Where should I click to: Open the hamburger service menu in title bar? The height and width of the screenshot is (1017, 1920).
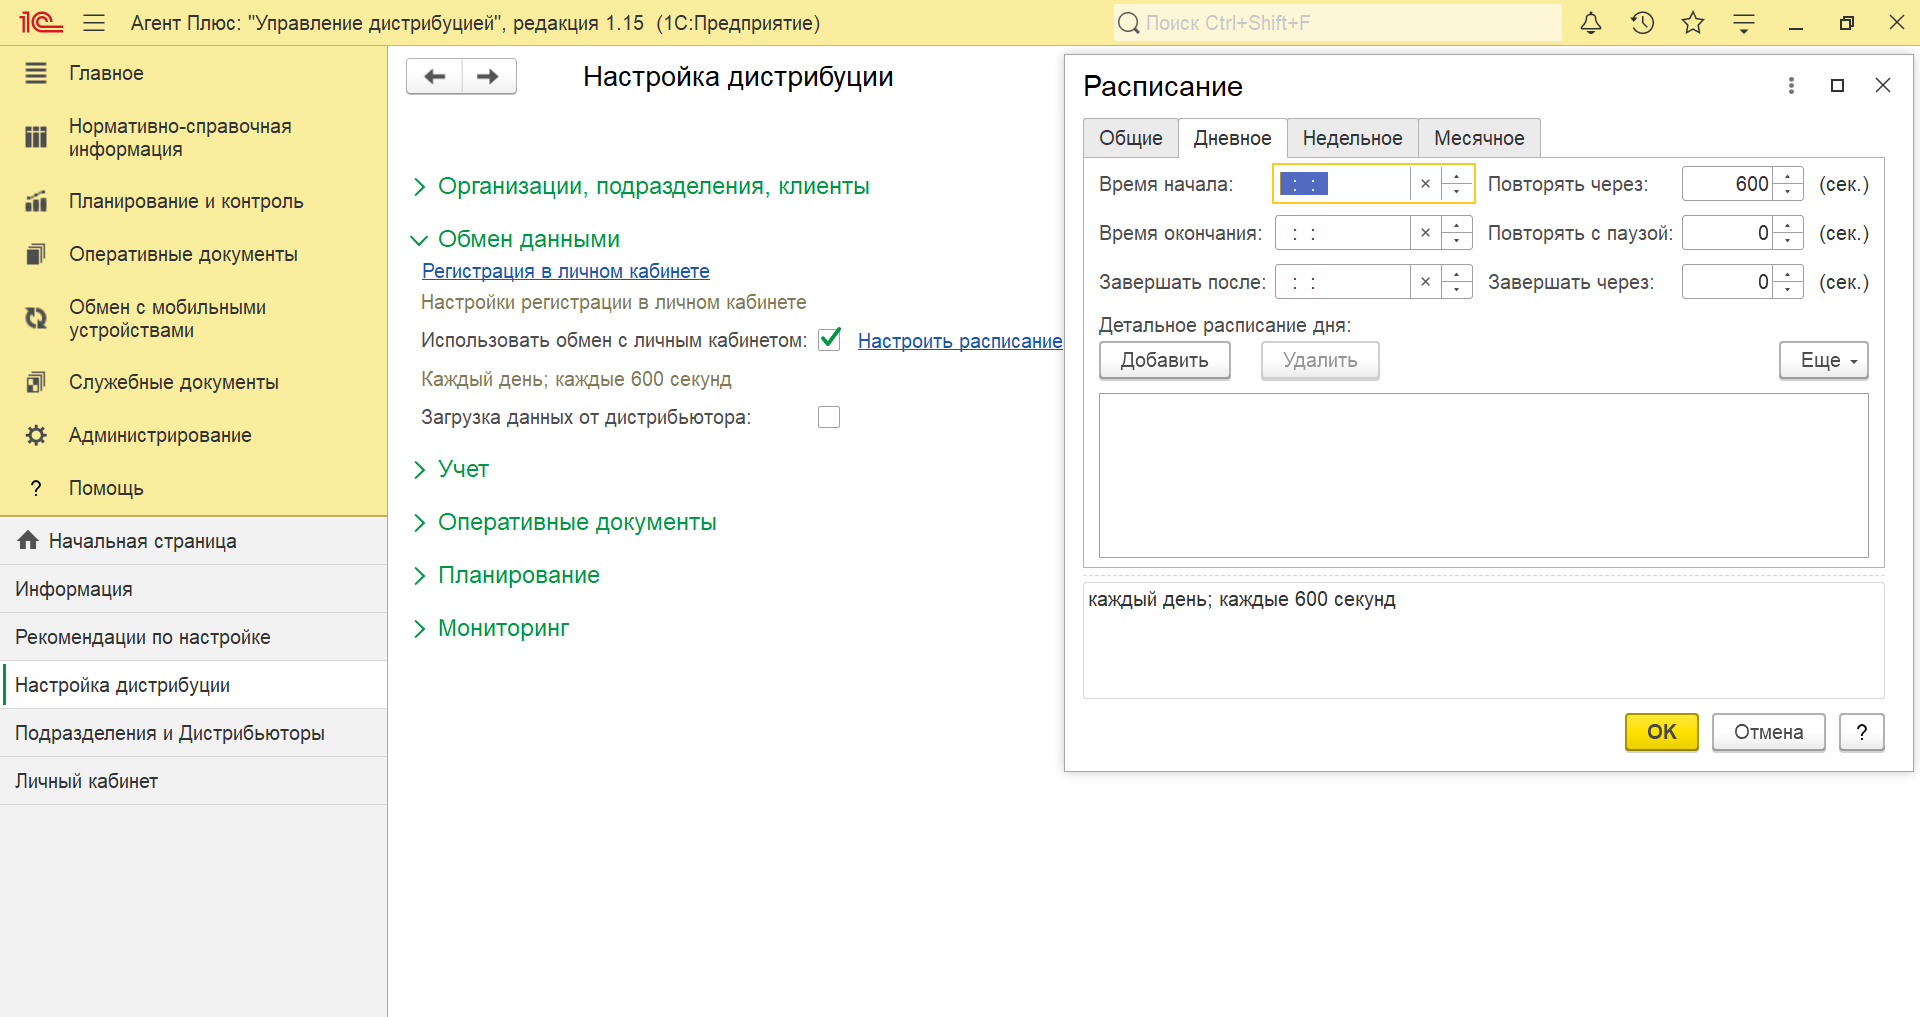(94, 22)
